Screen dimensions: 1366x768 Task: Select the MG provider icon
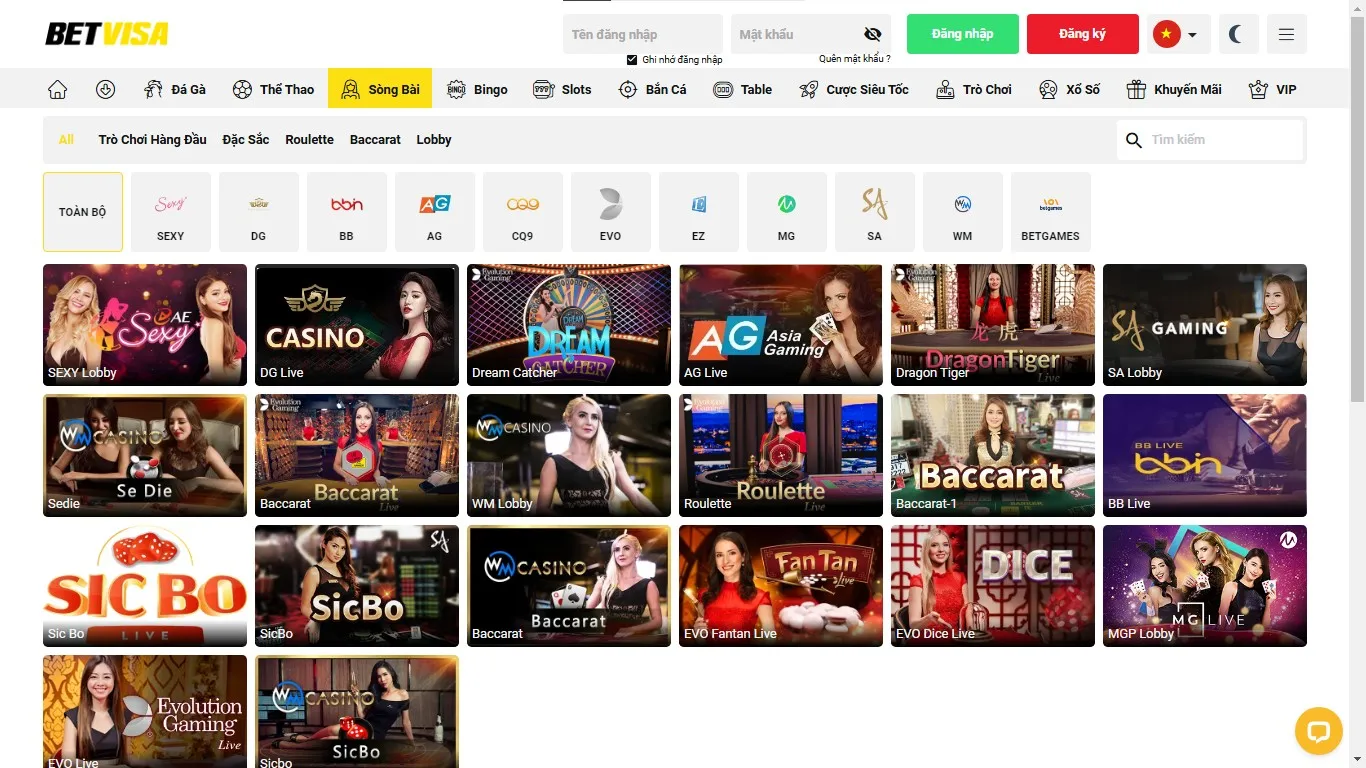787,212
